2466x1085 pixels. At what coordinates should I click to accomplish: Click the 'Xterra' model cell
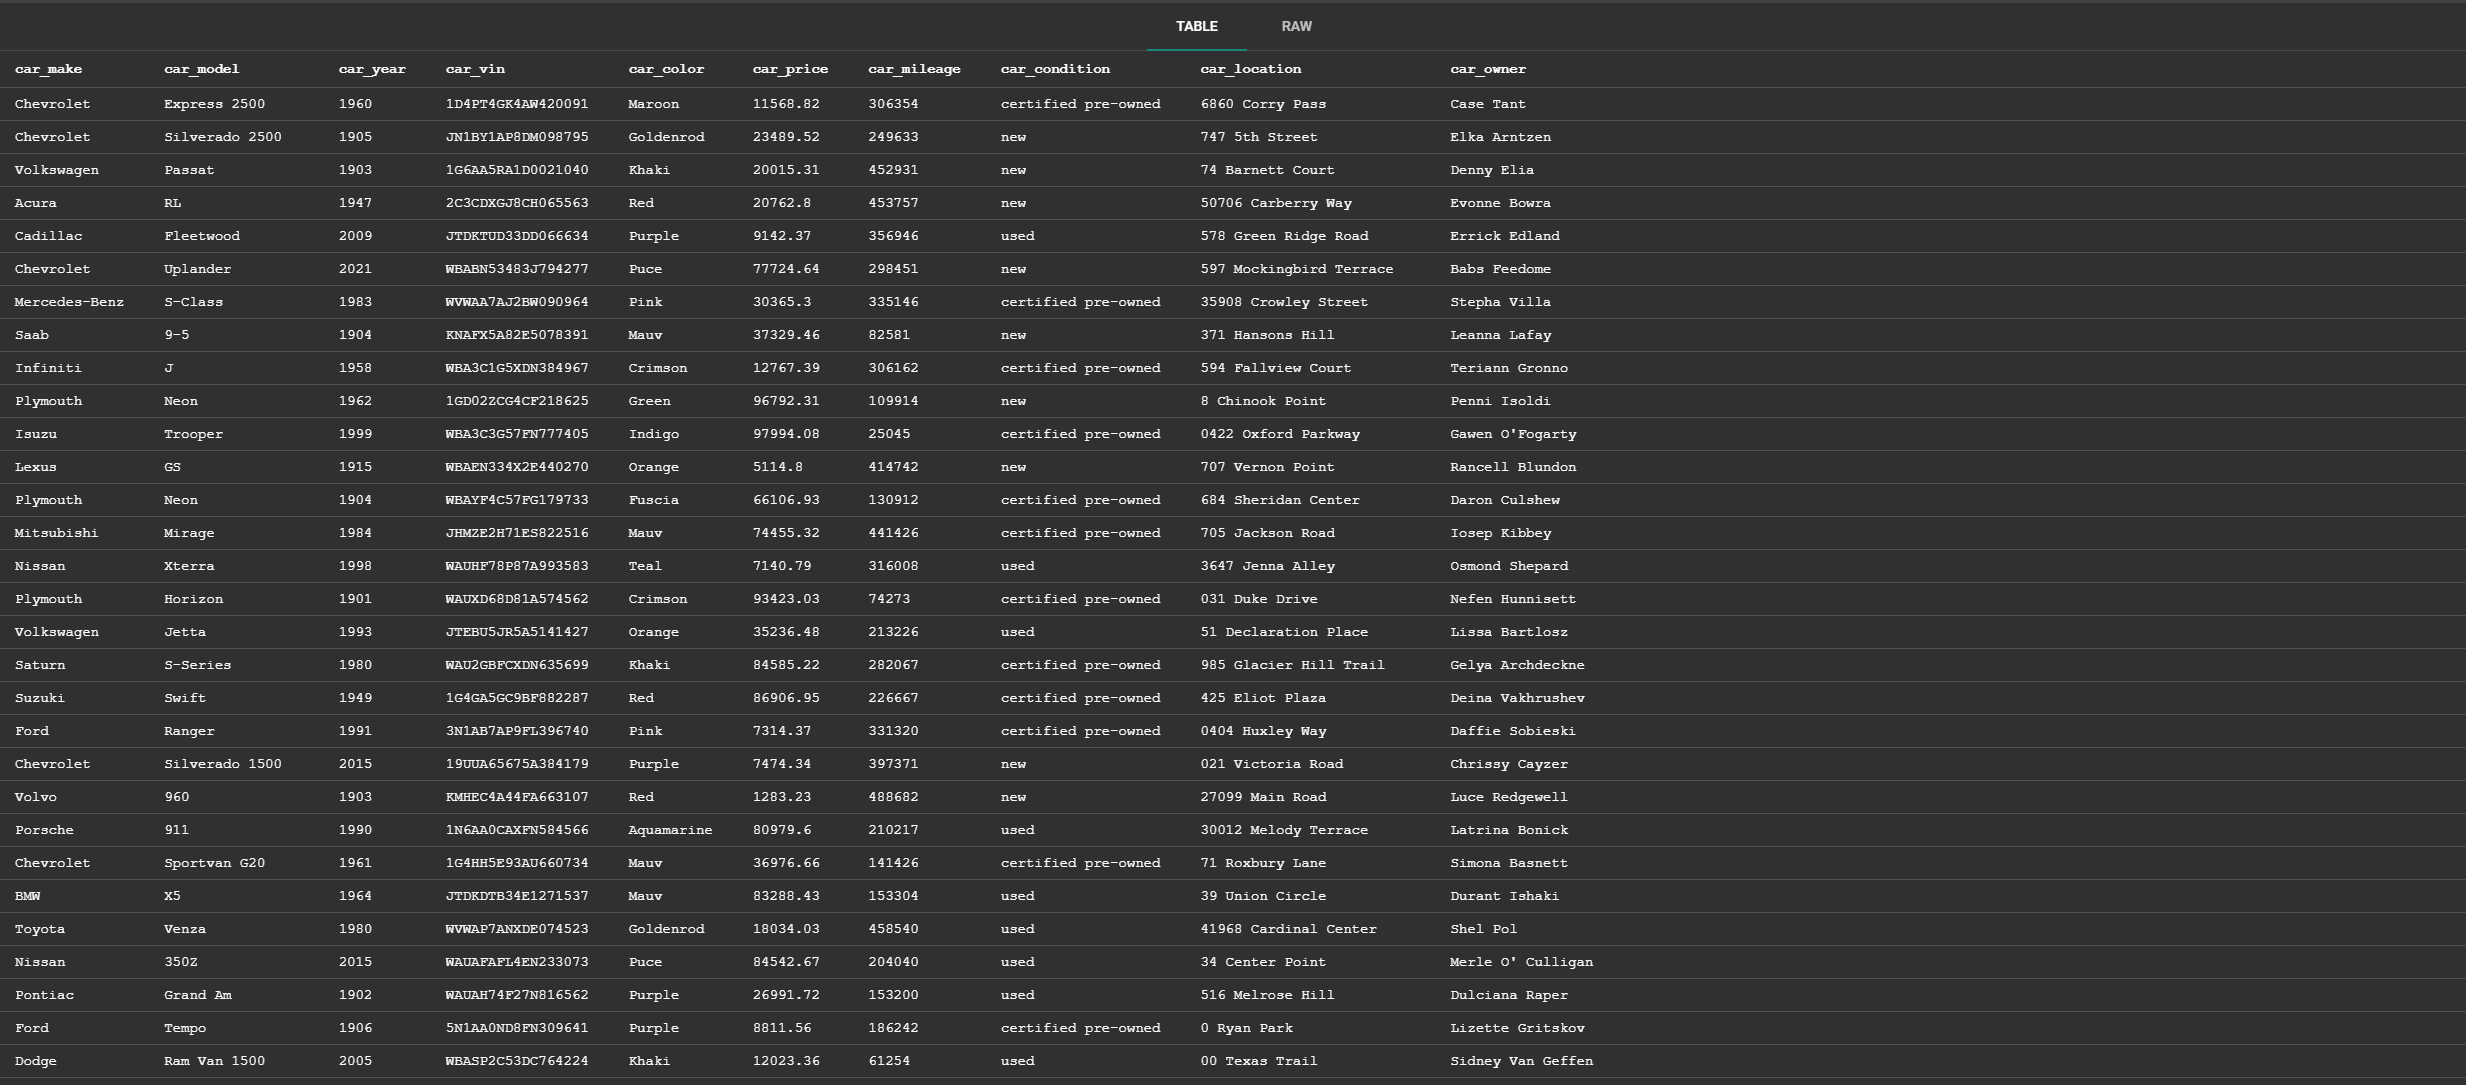(x=189, y=566)
